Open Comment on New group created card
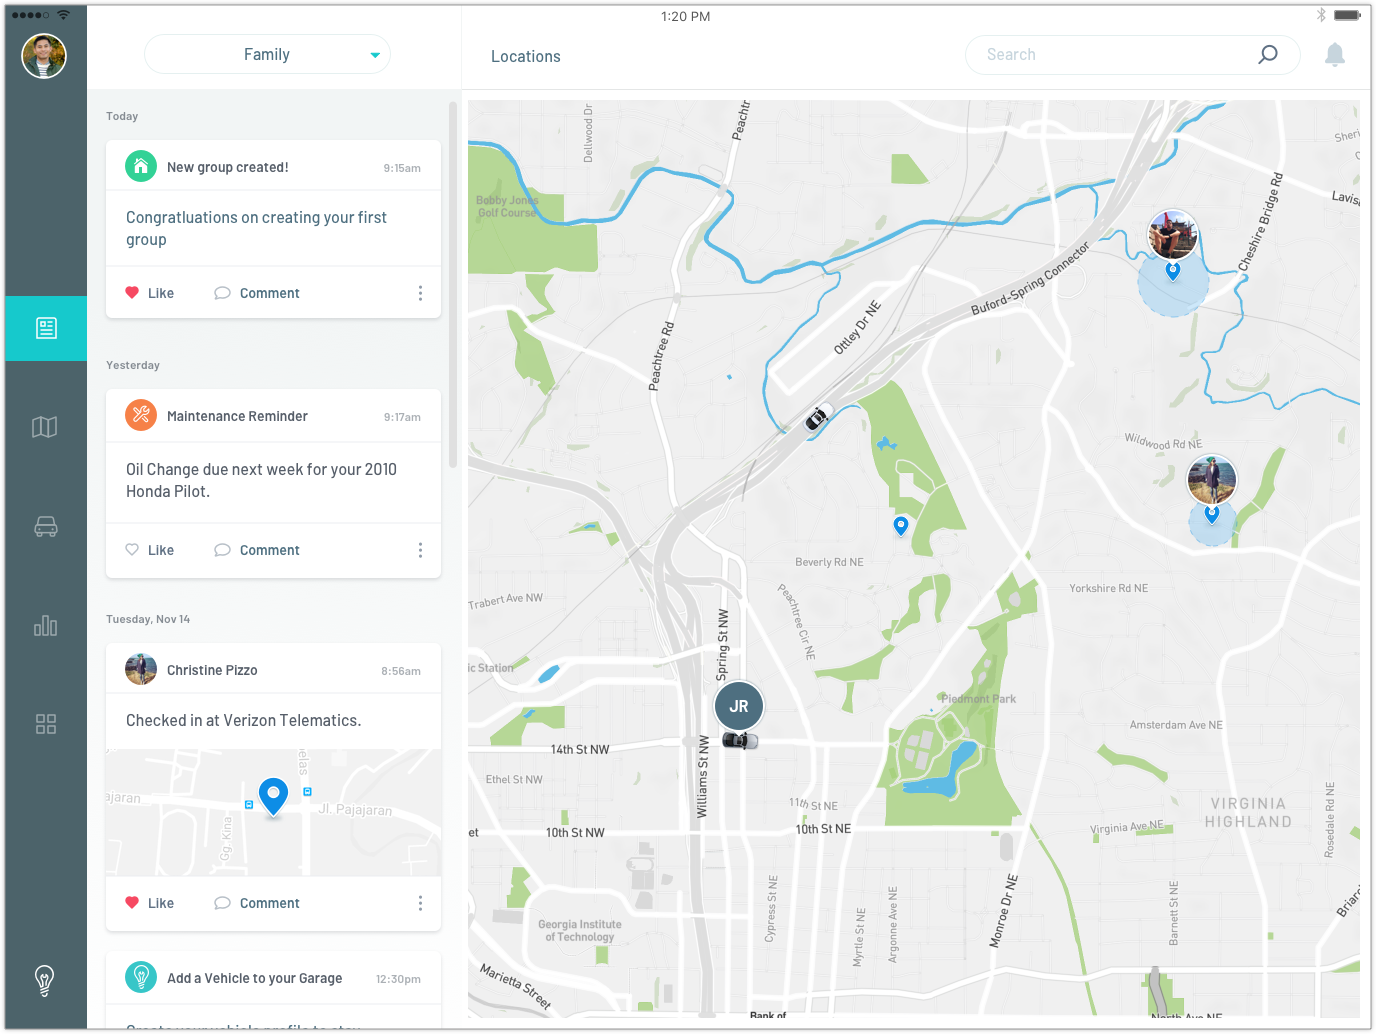Image resolution: width=1376 pixels, height=1034 pixels. (x=257, y=293)
